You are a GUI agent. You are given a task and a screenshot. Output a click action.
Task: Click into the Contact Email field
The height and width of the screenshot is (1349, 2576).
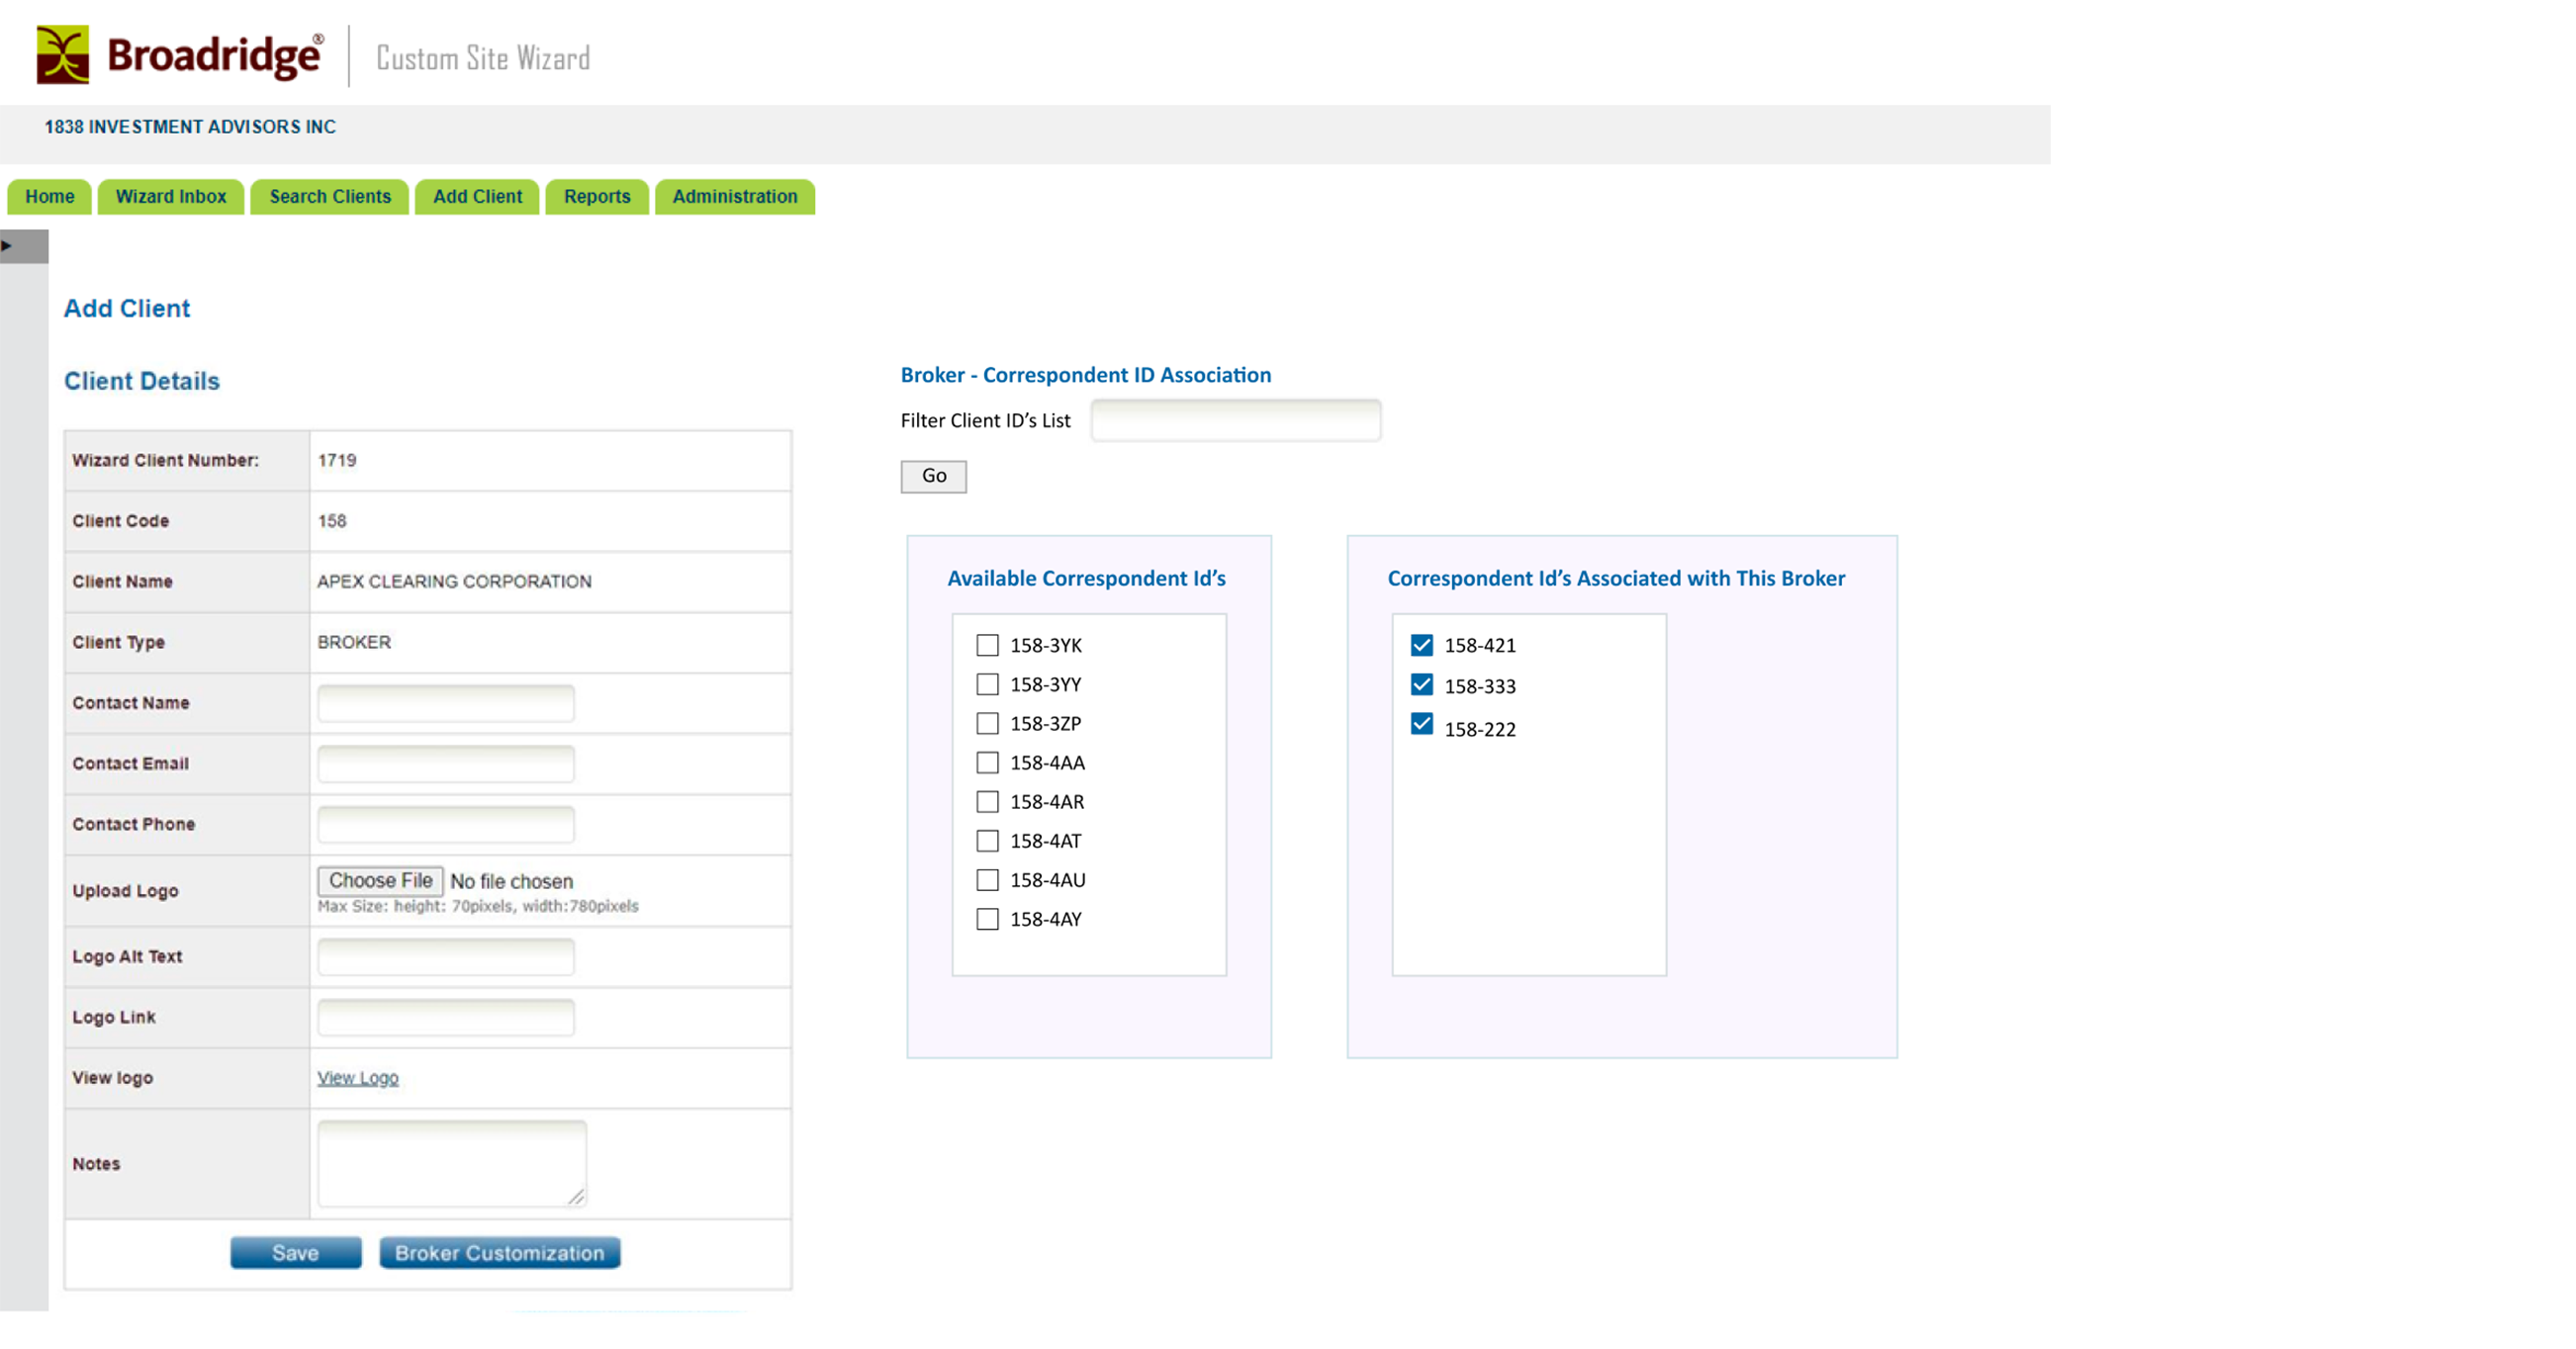(446, 764)
